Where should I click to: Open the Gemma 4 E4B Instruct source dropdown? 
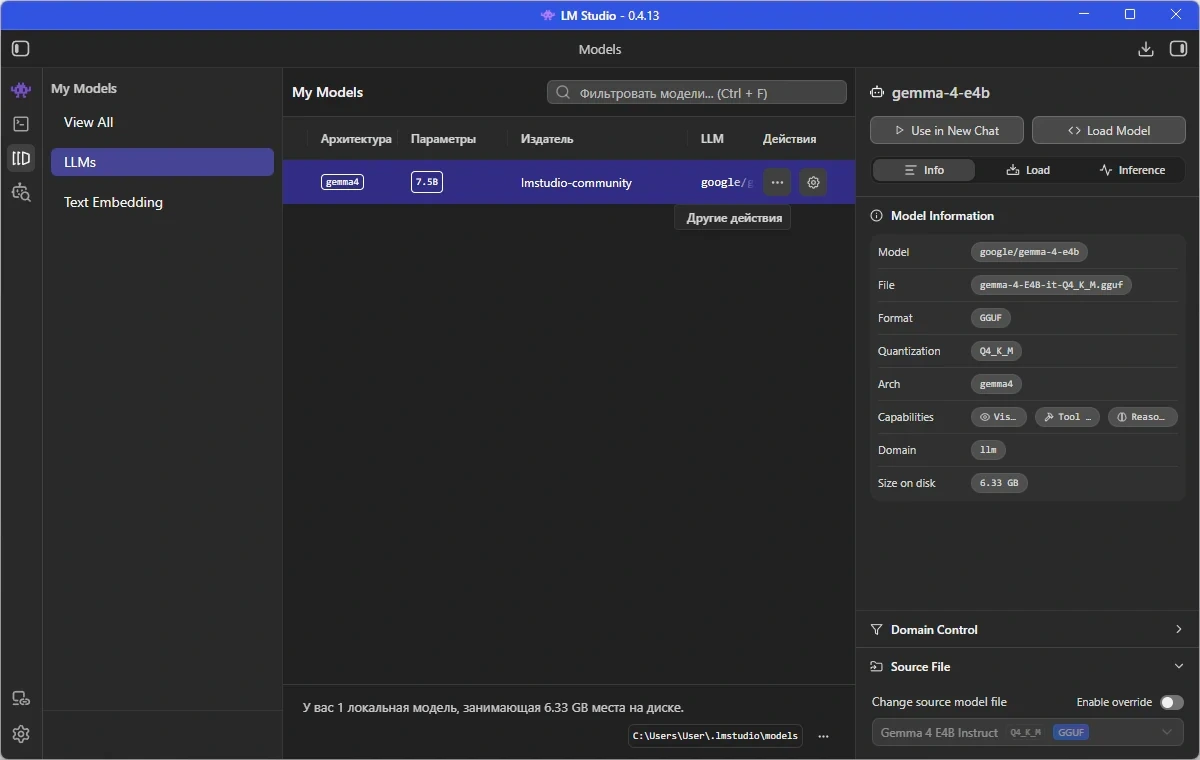coord(1027,732)
